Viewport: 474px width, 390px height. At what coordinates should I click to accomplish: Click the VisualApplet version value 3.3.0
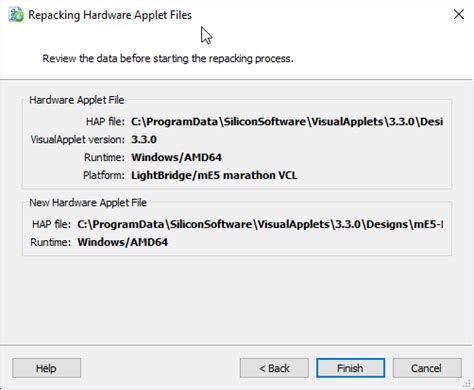pos(144,139)
